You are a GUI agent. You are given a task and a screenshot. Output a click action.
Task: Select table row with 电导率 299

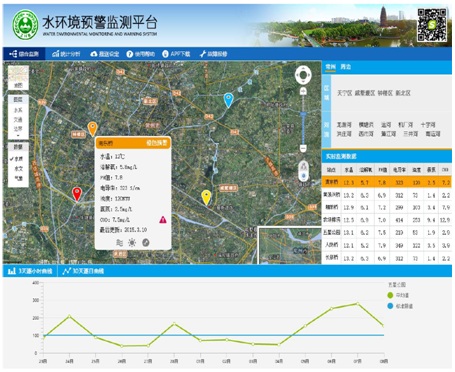pos(387,207)
